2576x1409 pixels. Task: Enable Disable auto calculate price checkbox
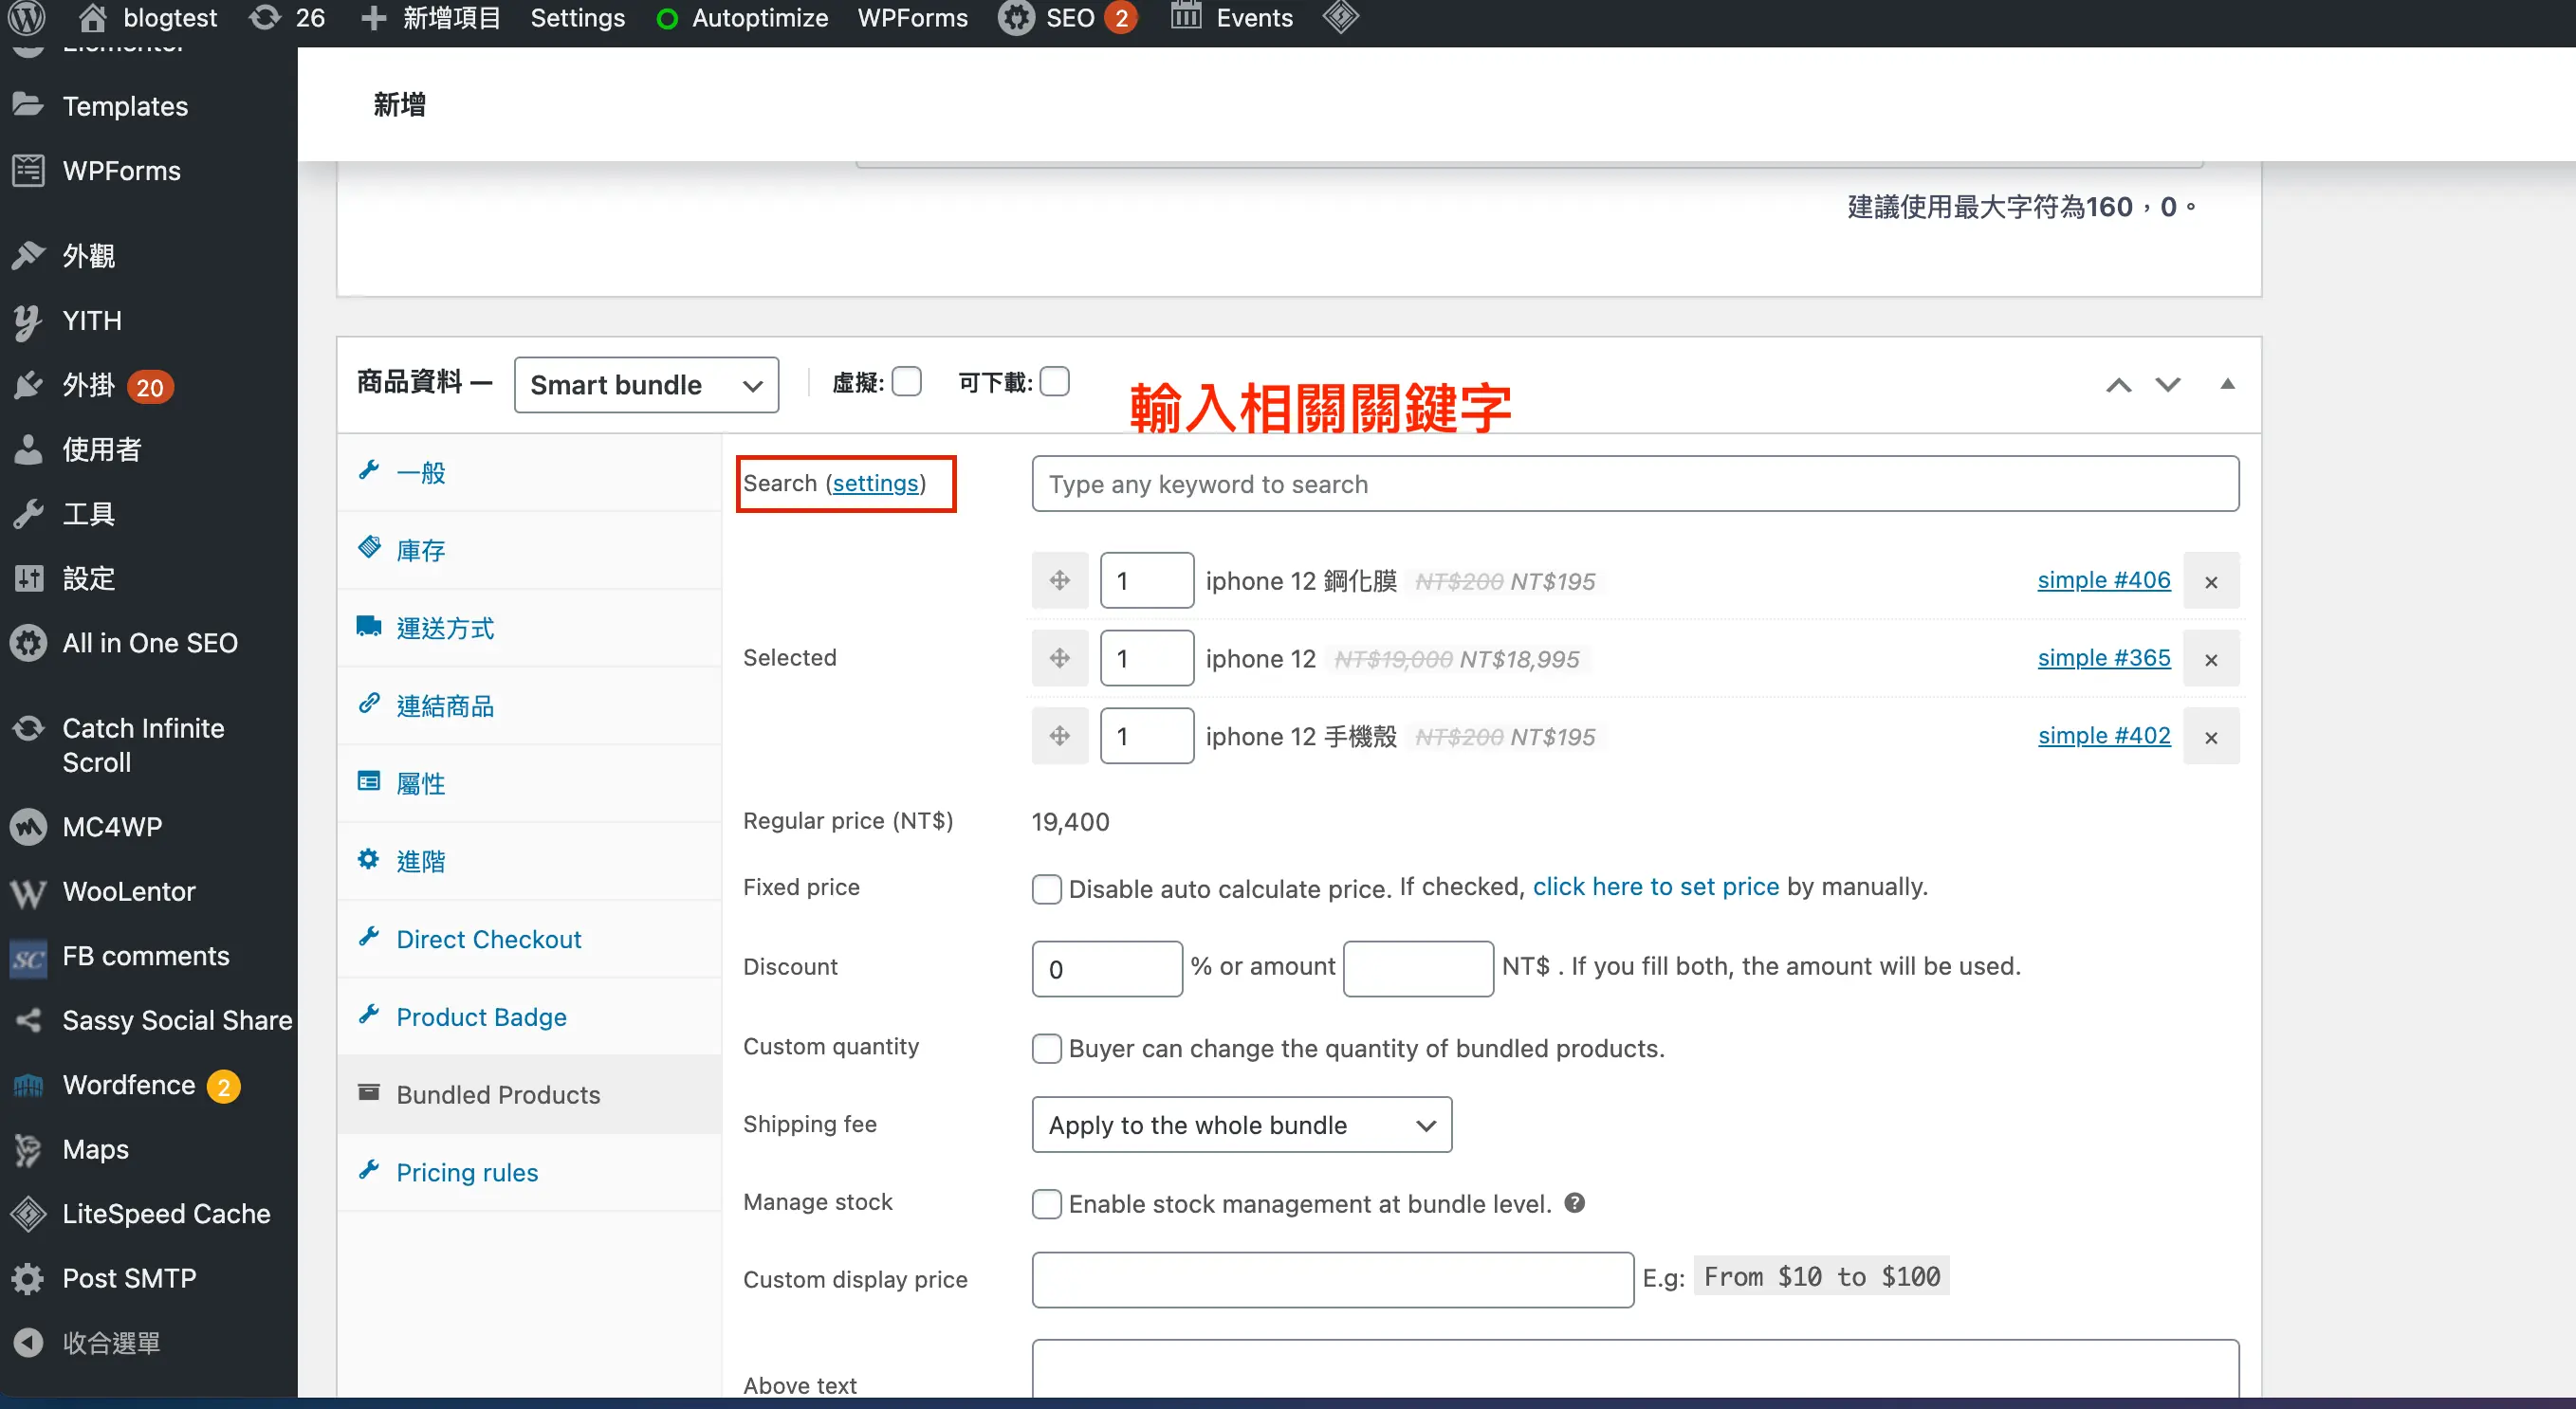point(1047,889)
